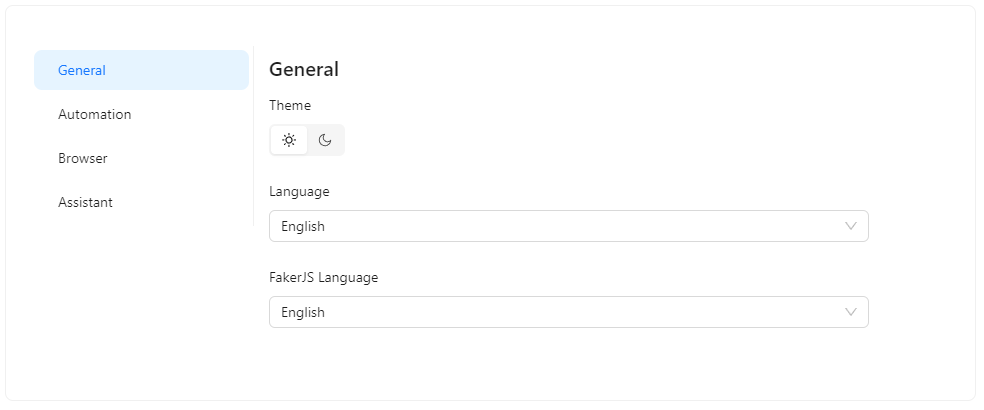The width and height of the screenshot is (984, 410).
Task: Toggle the theme segmented switch
Action: coord(307,140)
